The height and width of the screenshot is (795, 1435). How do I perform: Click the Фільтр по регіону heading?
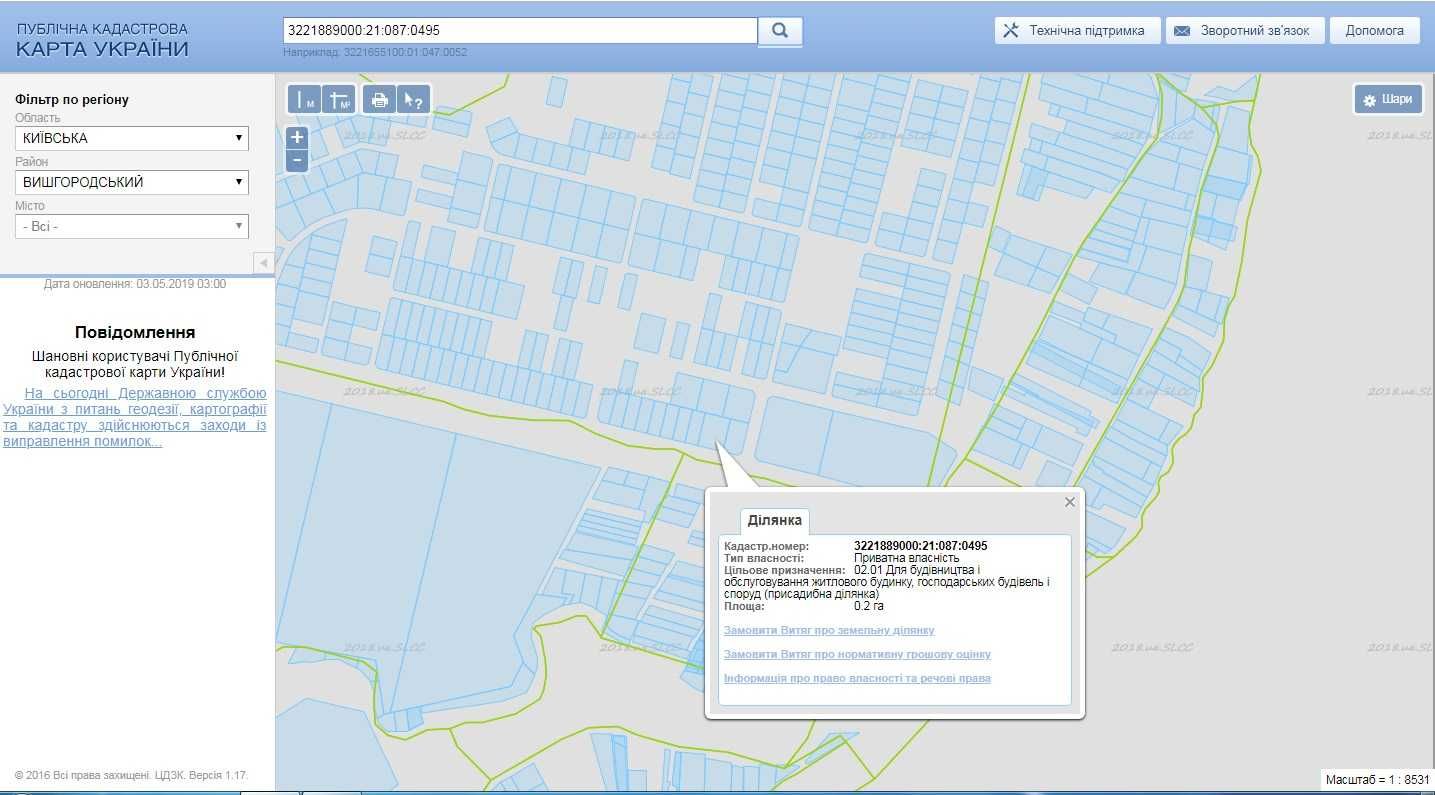(x=72, y=100)
